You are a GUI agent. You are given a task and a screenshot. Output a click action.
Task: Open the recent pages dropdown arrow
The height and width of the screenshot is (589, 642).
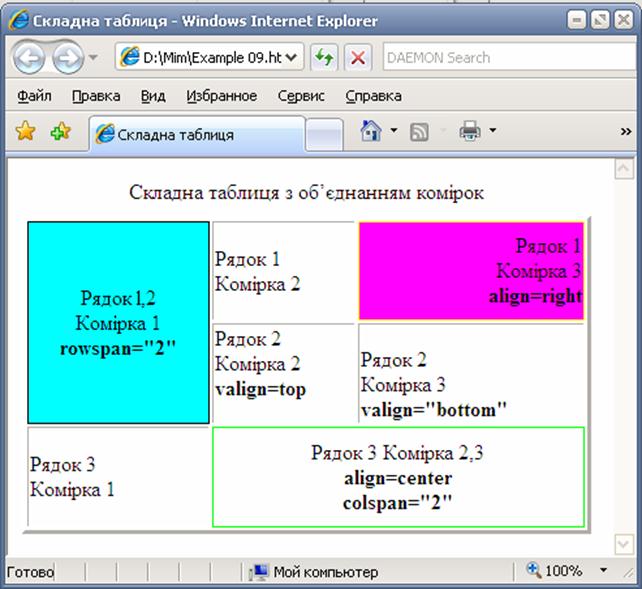(93, 57)
